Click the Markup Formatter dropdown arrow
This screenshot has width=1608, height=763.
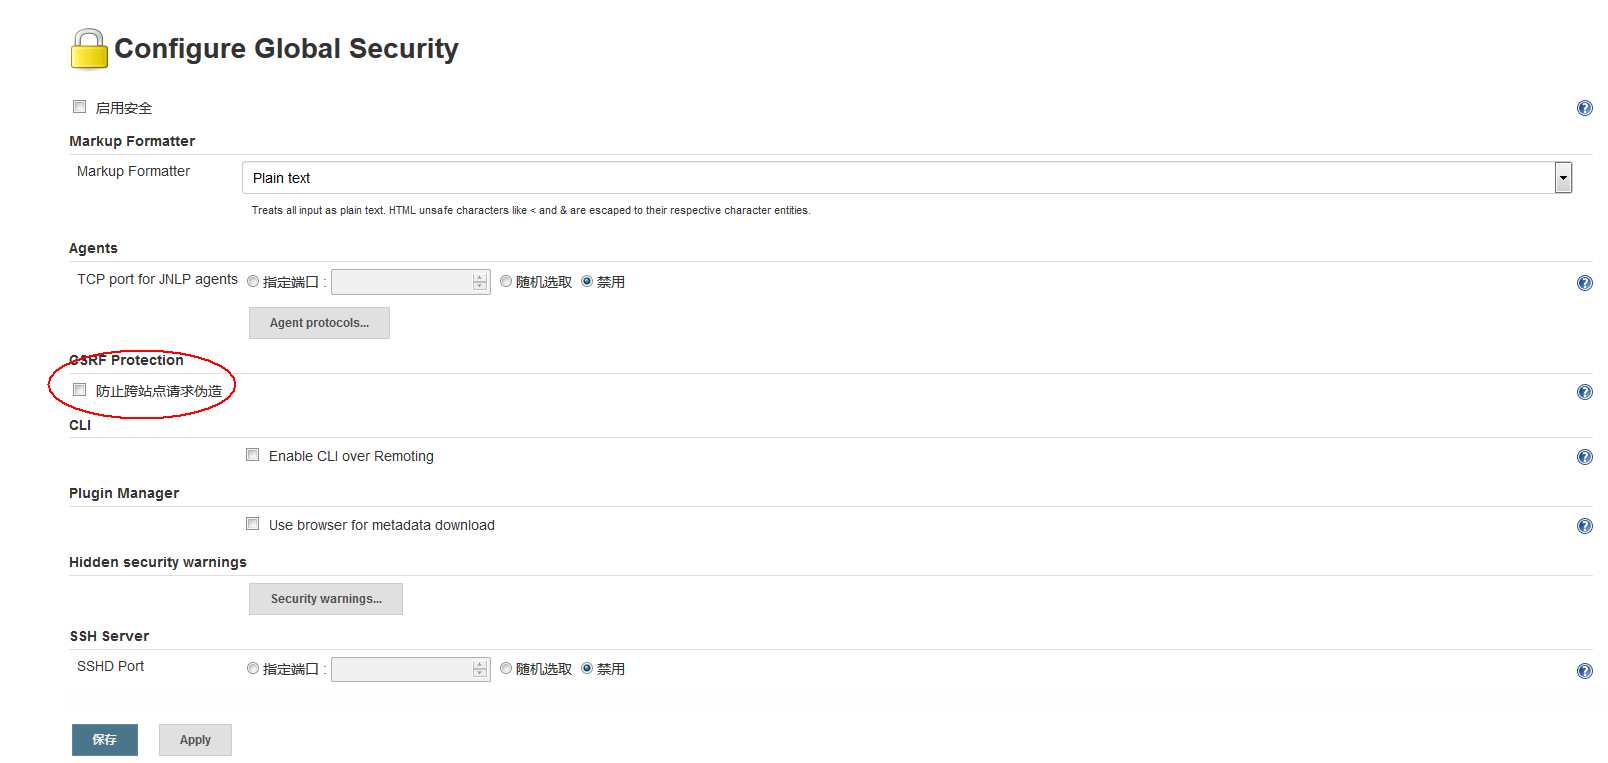(x=1563, y=178)
